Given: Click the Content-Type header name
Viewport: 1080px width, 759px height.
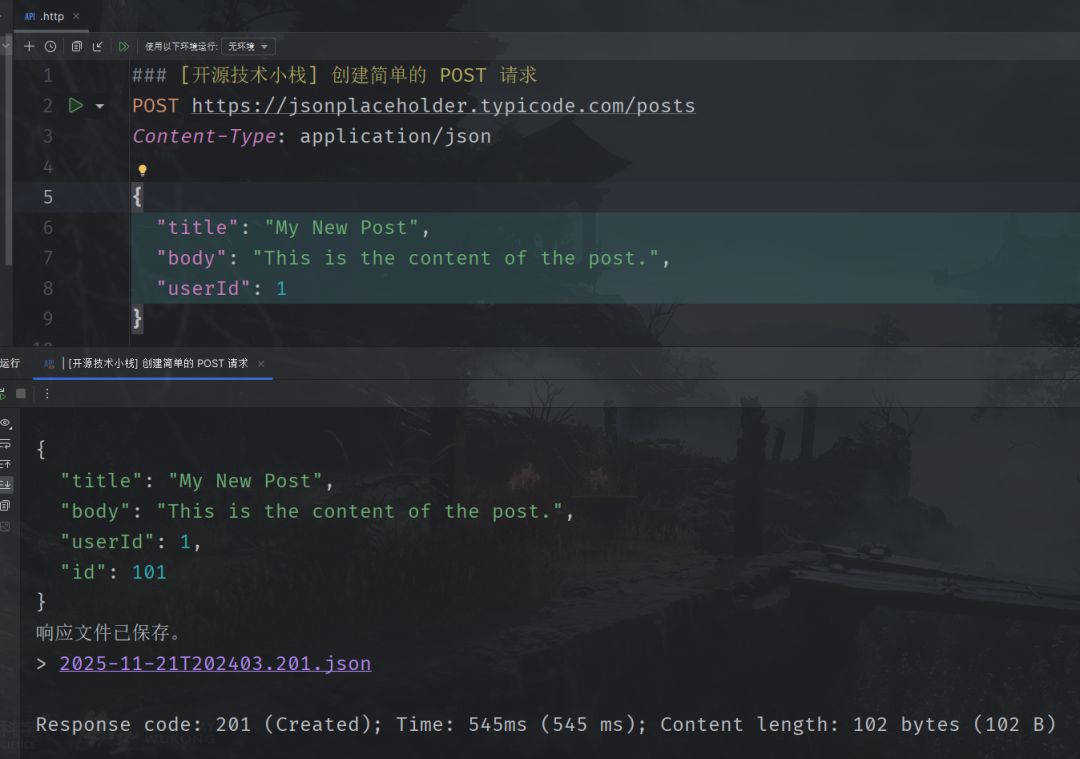Looking at the screenshot, I should 205,136.
